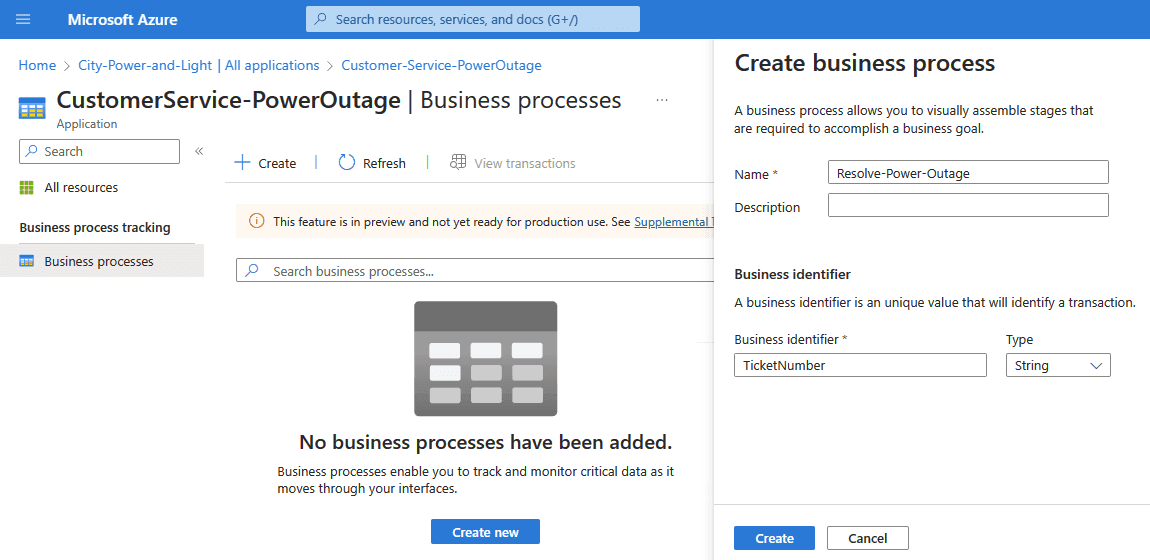This screenshot has width=1150, height=560.
Task: Collapse the sidebar with the double-chevron icon
Action: pyautogui.click(x=199, y=151)
